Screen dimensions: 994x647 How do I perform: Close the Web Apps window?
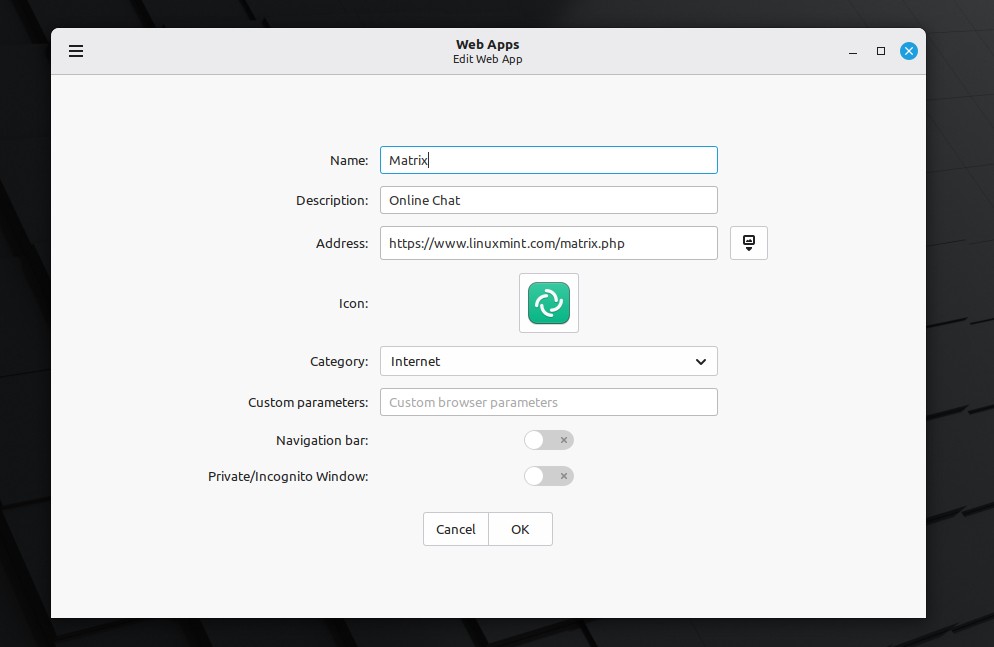pyautogui.click(x=908, y=51)
